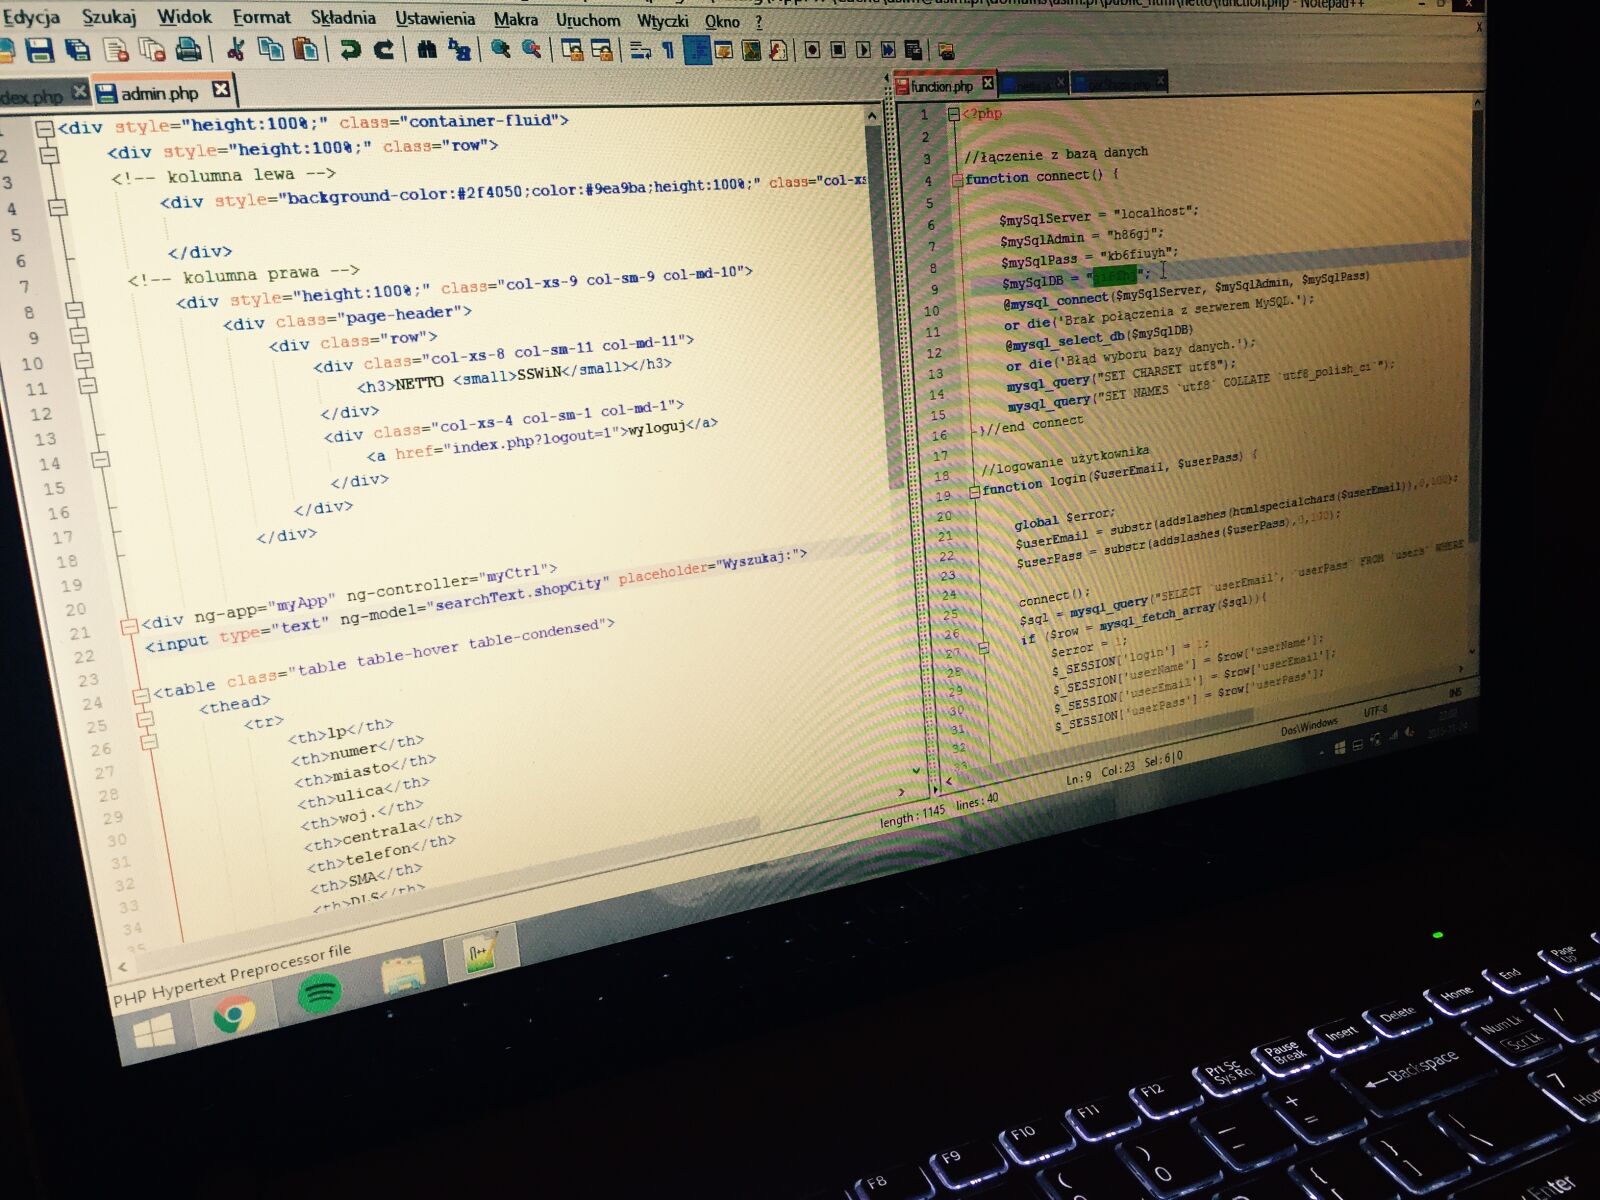Close the function.php tab
This screenshot has width=1600, height=1200.
(x=988, y=83)
